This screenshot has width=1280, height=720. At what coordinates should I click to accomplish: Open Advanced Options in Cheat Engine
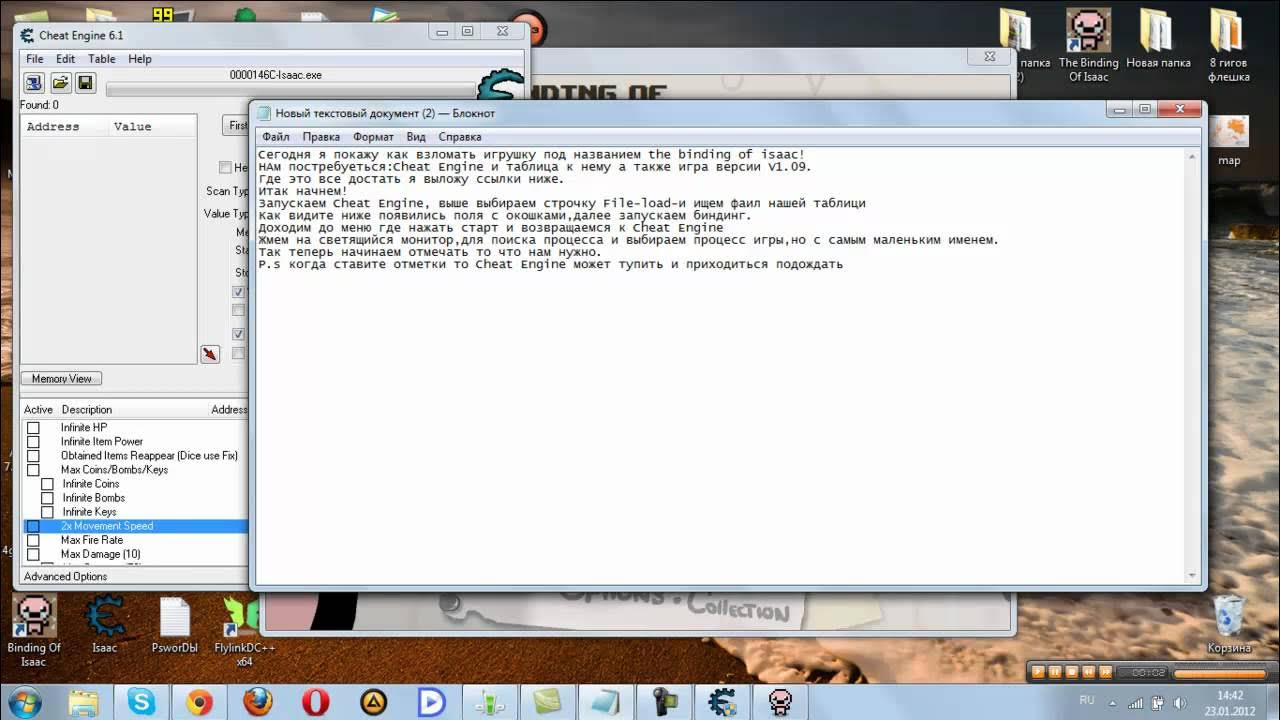pyautogui.click(x=65, y=577)
